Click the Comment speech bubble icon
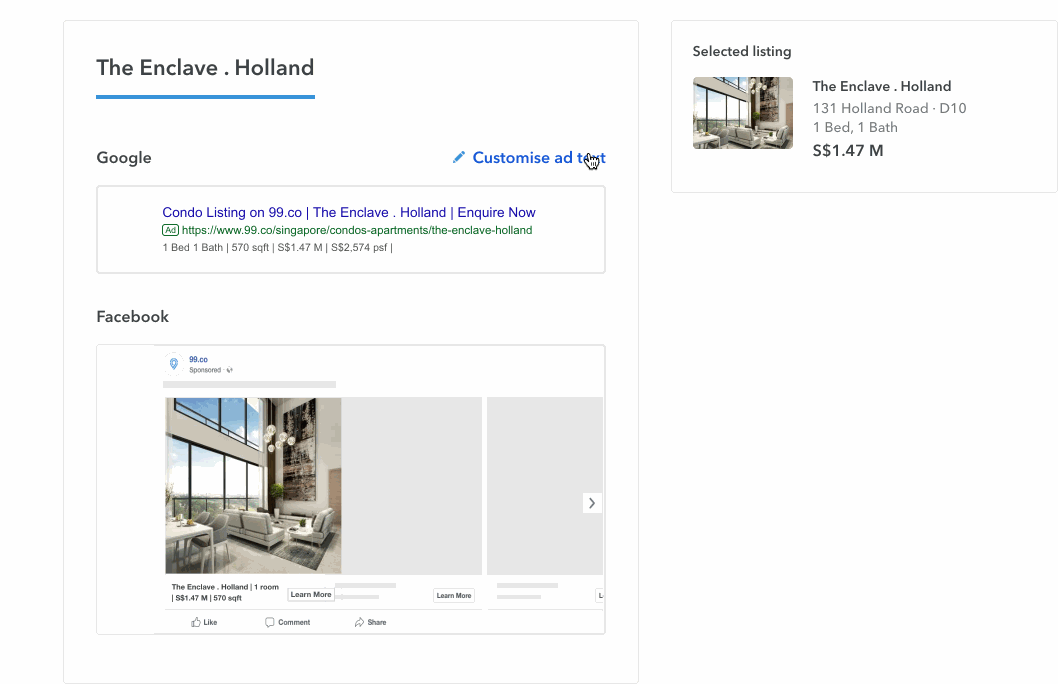Screen dimensions: 1058x684 coord(270,622)
